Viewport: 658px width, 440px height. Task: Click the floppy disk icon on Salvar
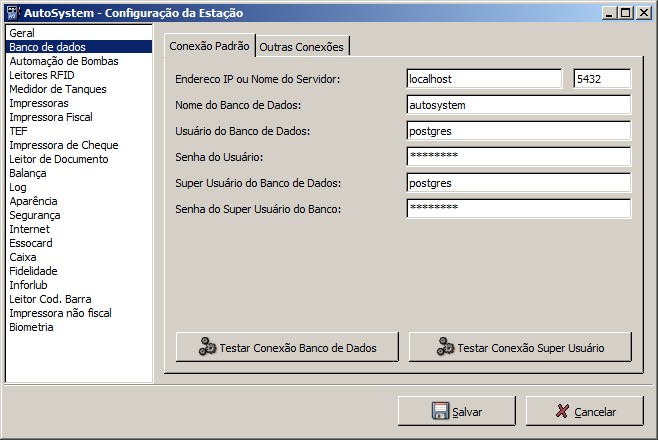pyautogui.click(x=440, y=411)
